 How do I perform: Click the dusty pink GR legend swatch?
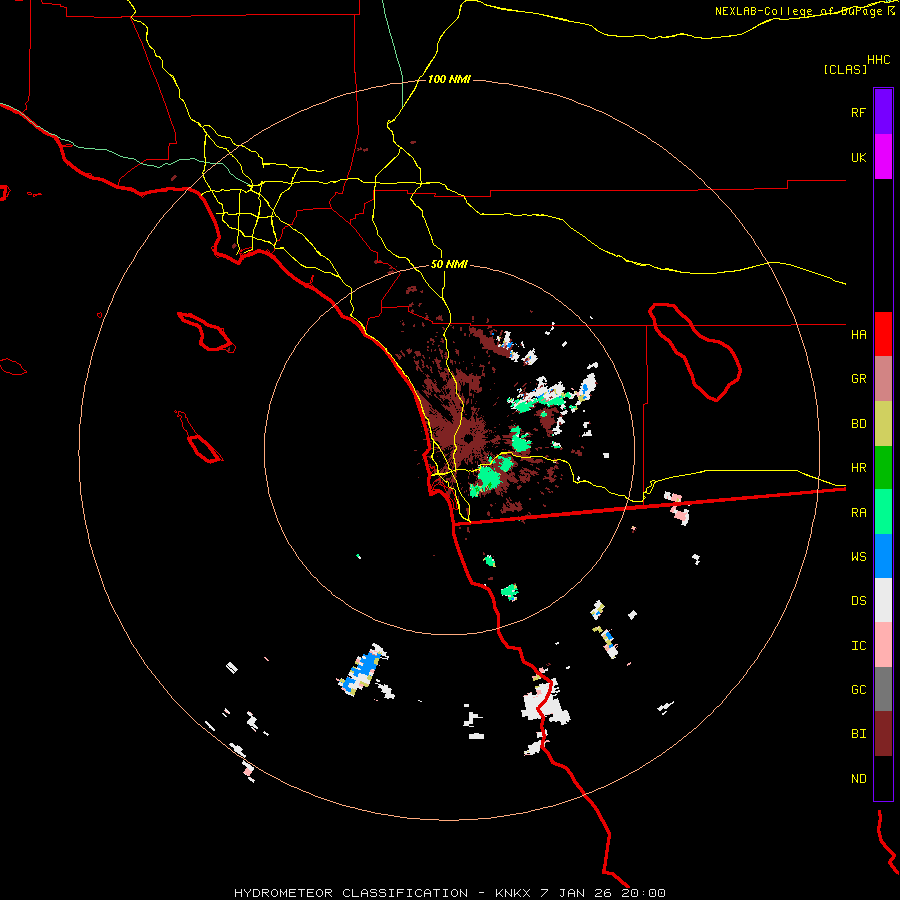[x=883, y=379]
